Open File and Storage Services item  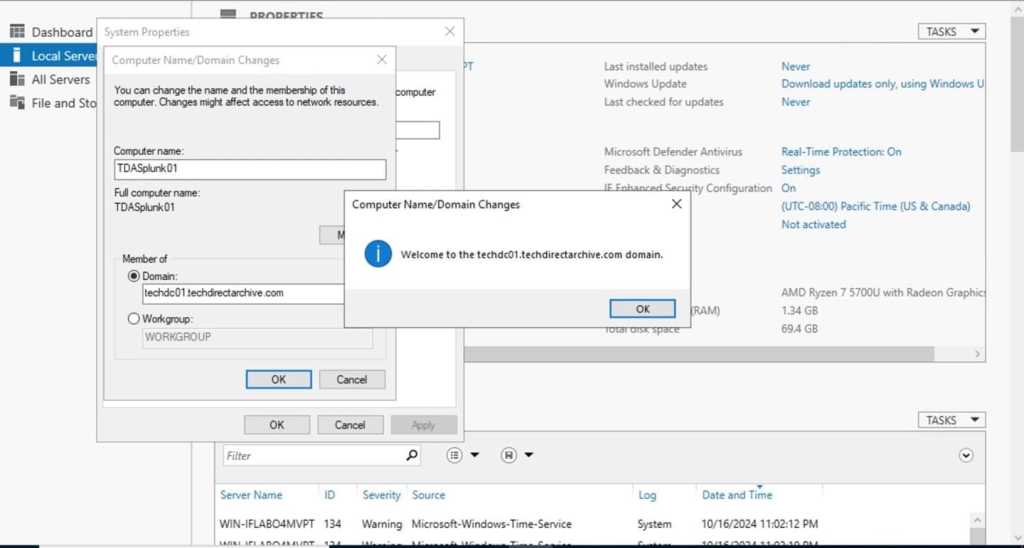[64, 103]
